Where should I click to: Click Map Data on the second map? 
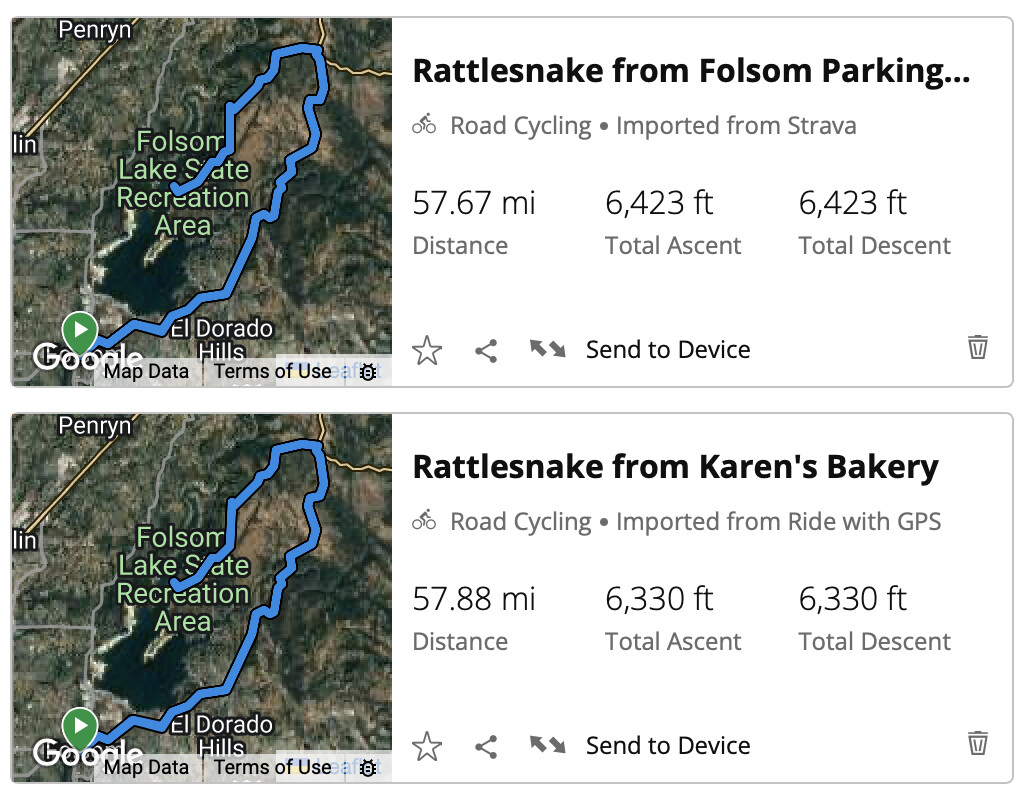point(147,767)
